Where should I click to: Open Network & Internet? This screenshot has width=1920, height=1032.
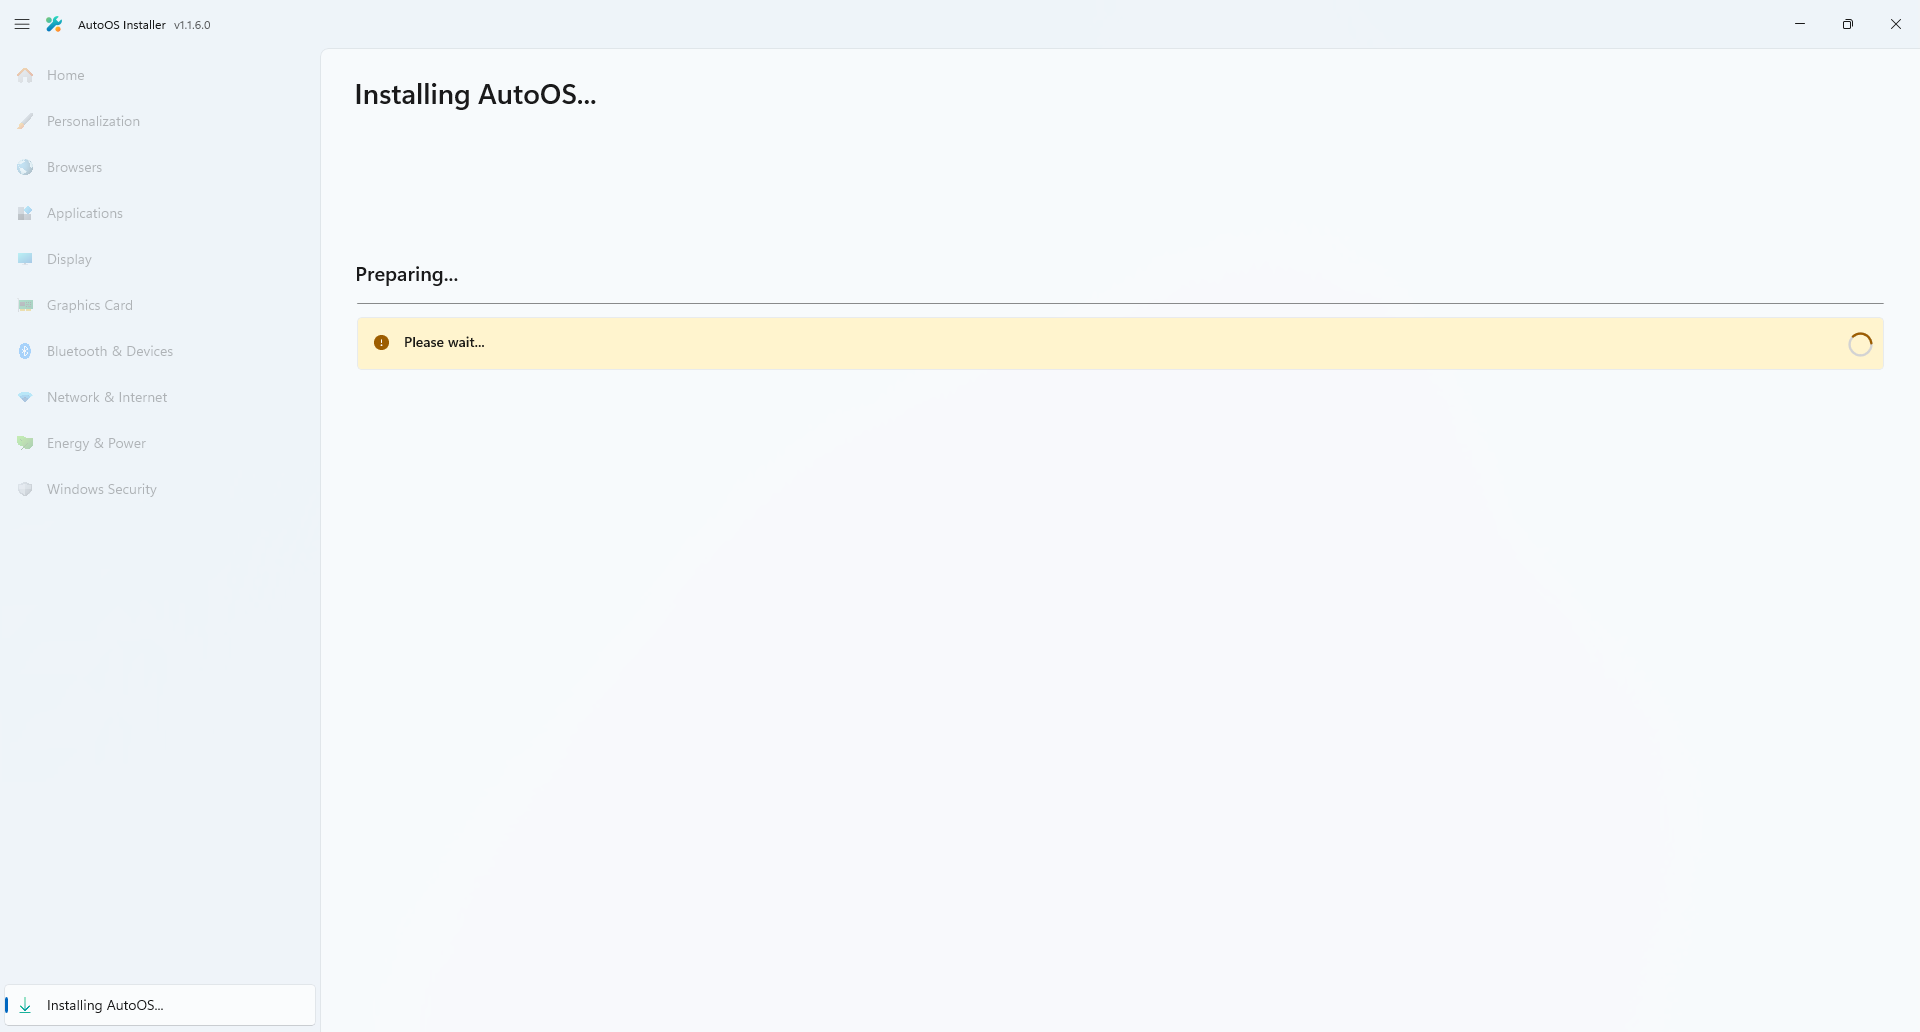point(160,397)
